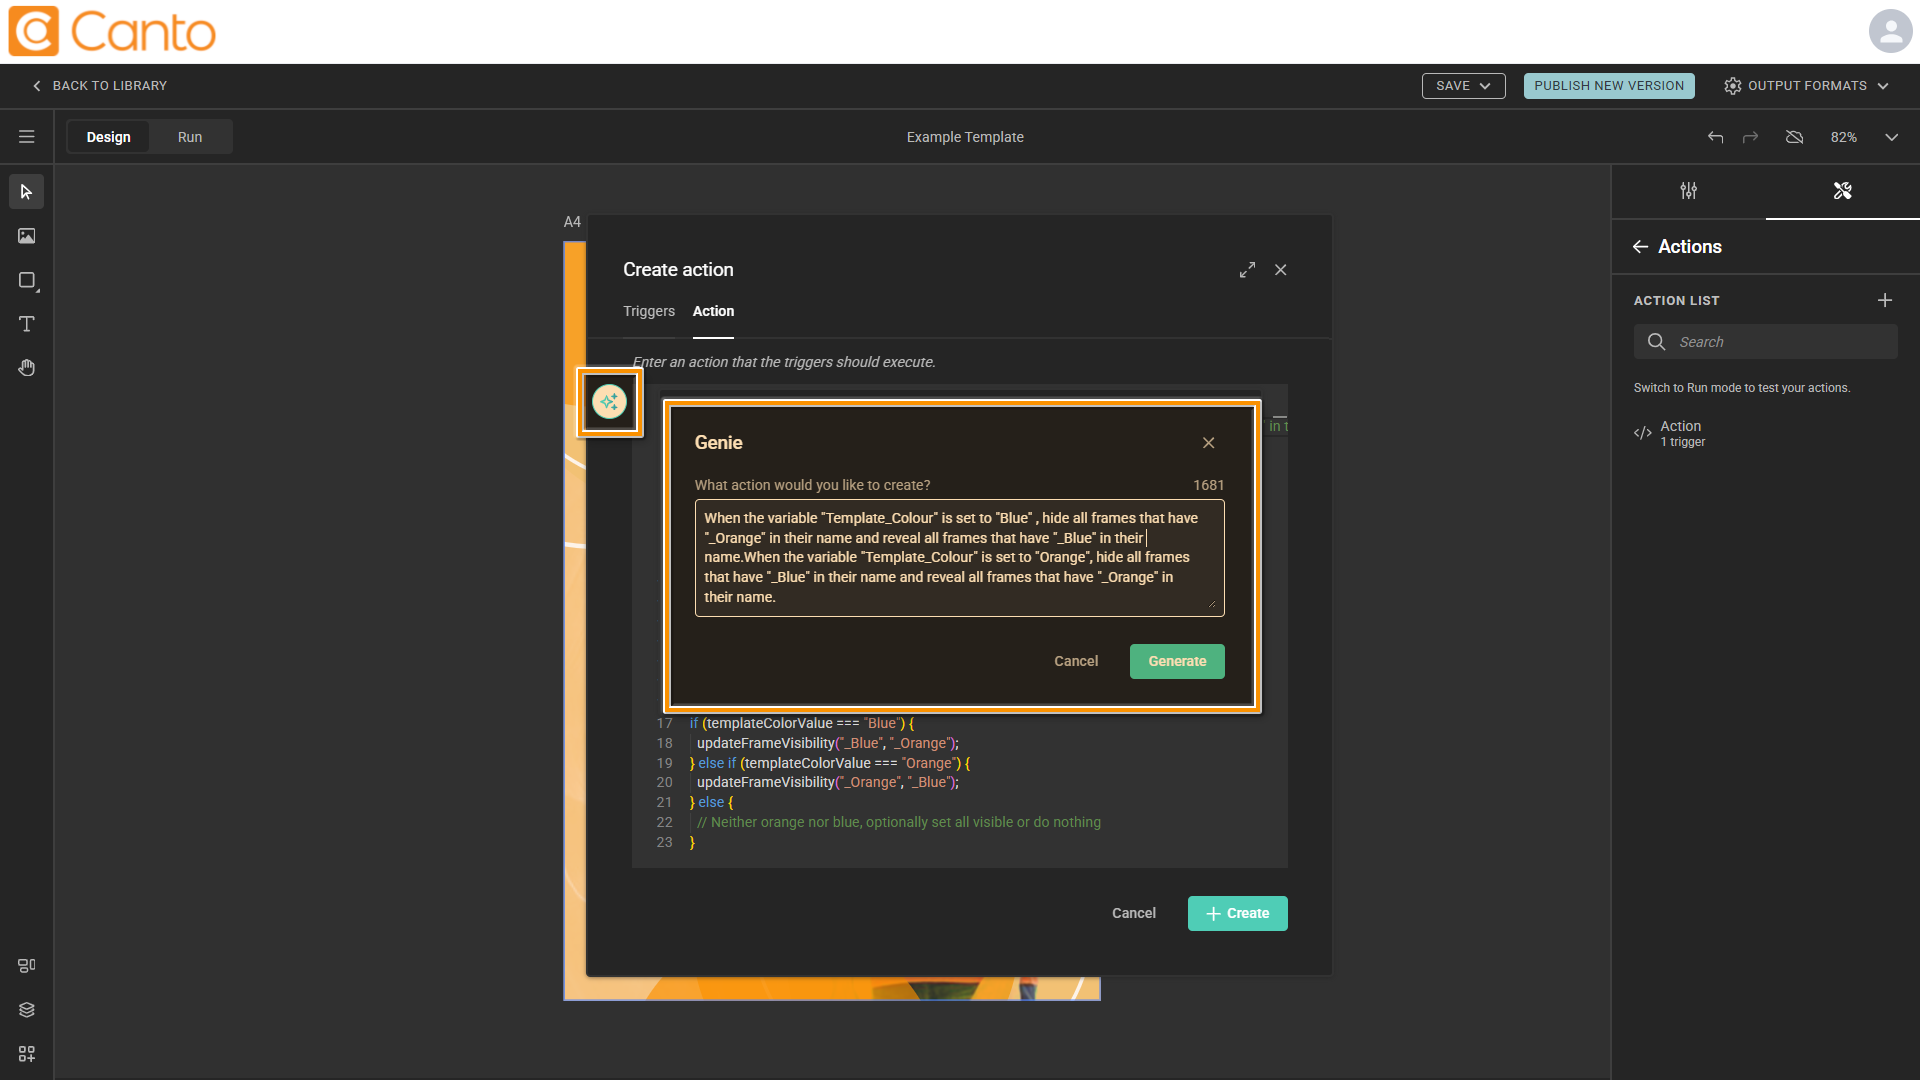Open Output Formats menu

[1806, 86]
